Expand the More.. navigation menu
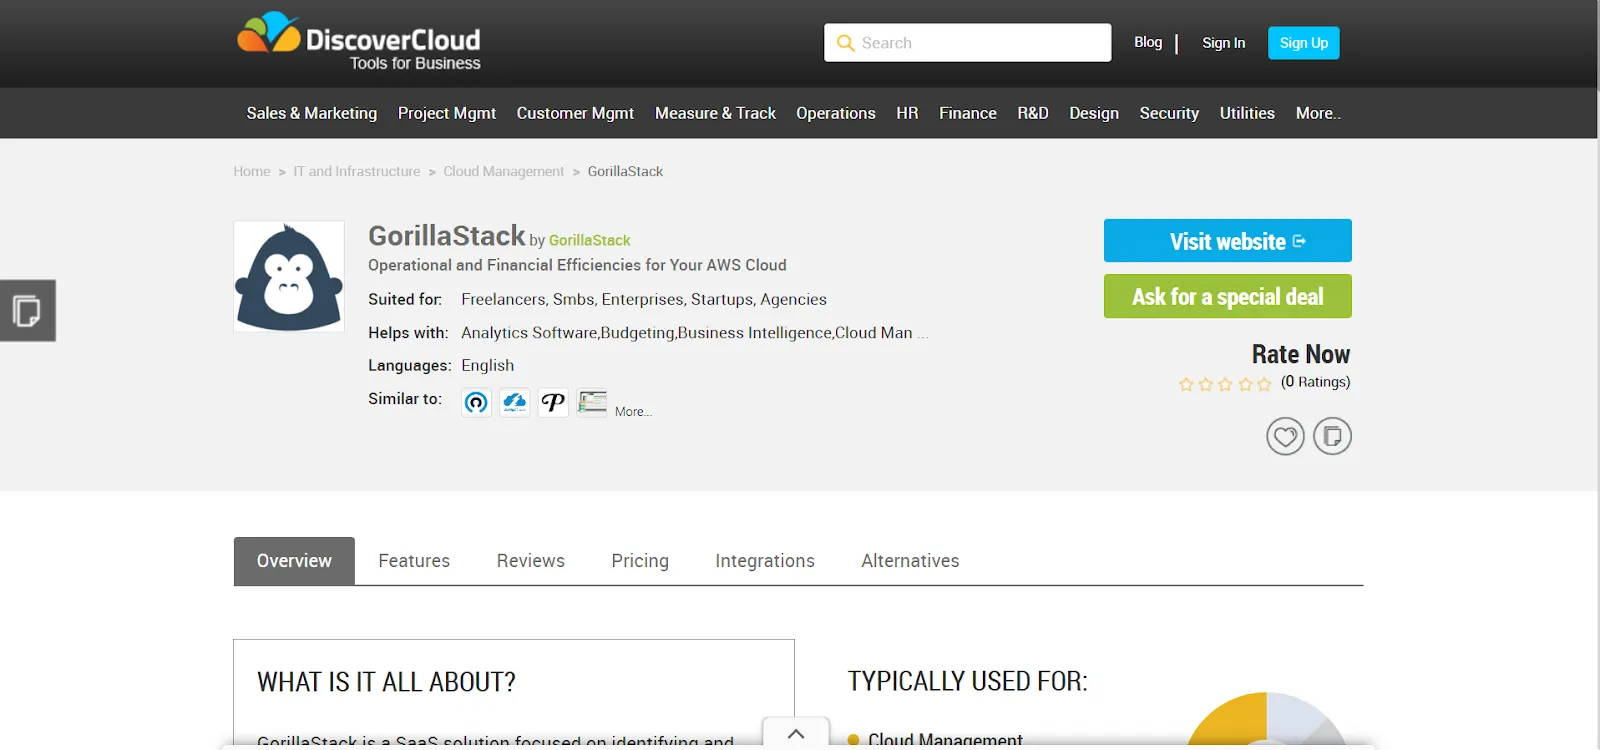The width and height of the screenshot is (1600, 750). point(1318,113)
